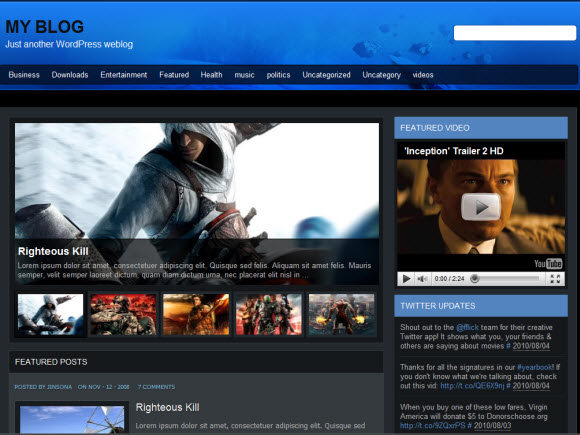Open the politics category
Viewport: 580px width, 435px height.
point(278,75)
